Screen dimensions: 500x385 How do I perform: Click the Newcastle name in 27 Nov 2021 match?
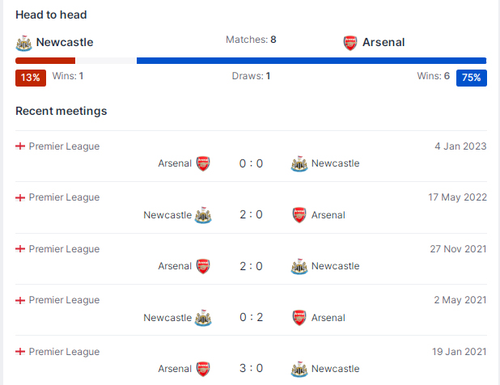pos(335,266)
